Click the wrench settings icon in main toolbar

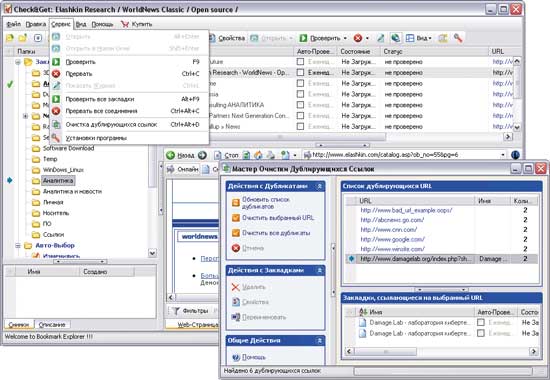click(458, 38)
